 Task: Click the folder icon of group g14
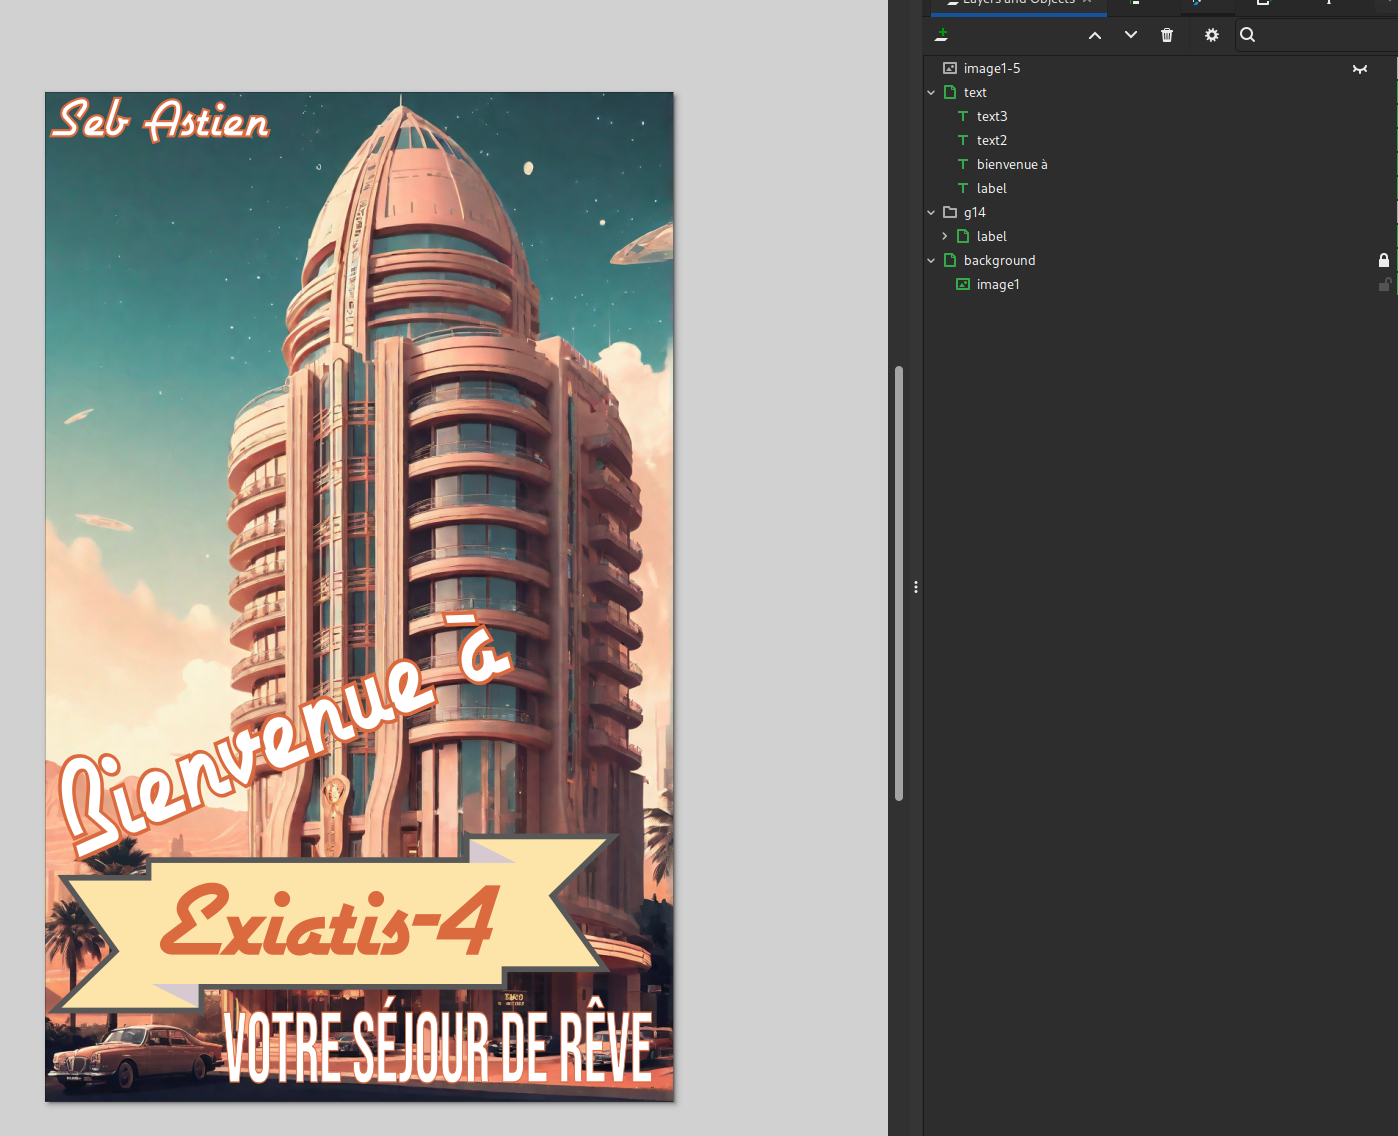(x=950, y=212)
